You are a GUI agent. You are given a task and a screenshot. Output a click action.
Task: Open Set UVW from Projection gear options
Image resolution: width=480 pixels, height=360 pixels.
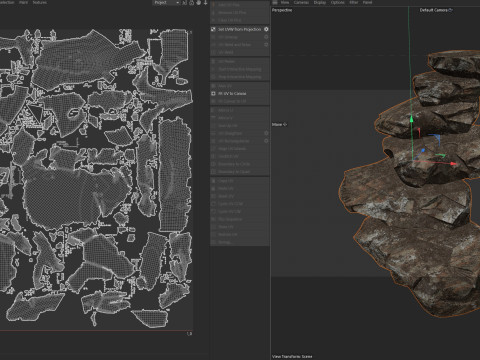pyautogui.click(x=266, y=29)
